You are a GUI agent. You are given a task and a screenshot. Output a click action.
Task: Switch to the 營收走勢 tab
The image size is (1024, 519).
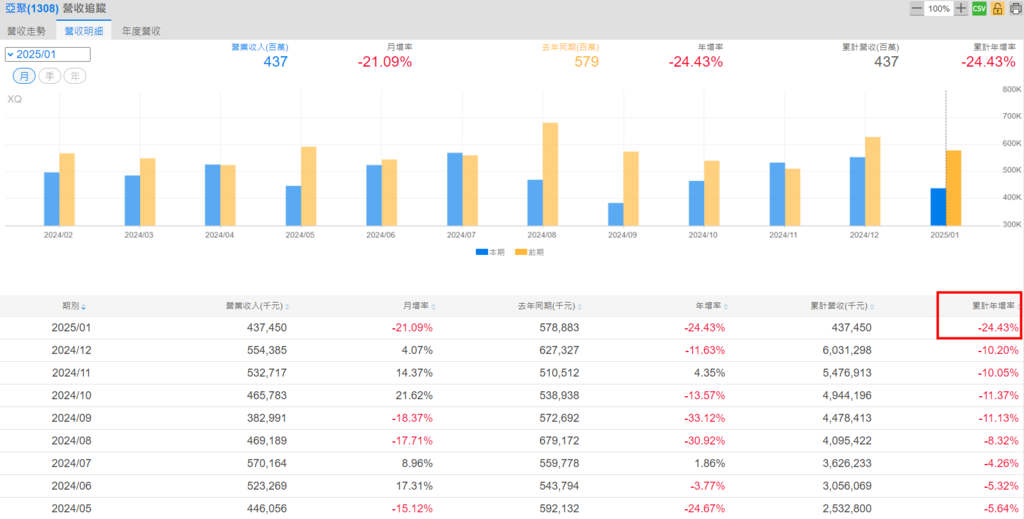coord(27,31)
